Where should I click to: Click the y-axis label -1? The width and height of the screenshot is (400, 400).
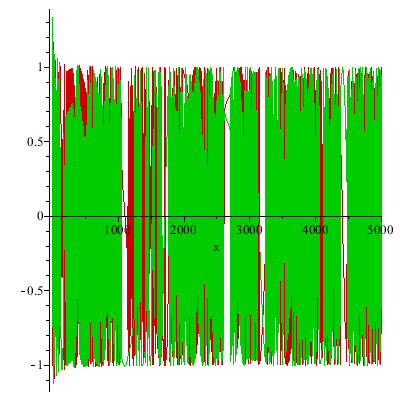pos(37,365)
